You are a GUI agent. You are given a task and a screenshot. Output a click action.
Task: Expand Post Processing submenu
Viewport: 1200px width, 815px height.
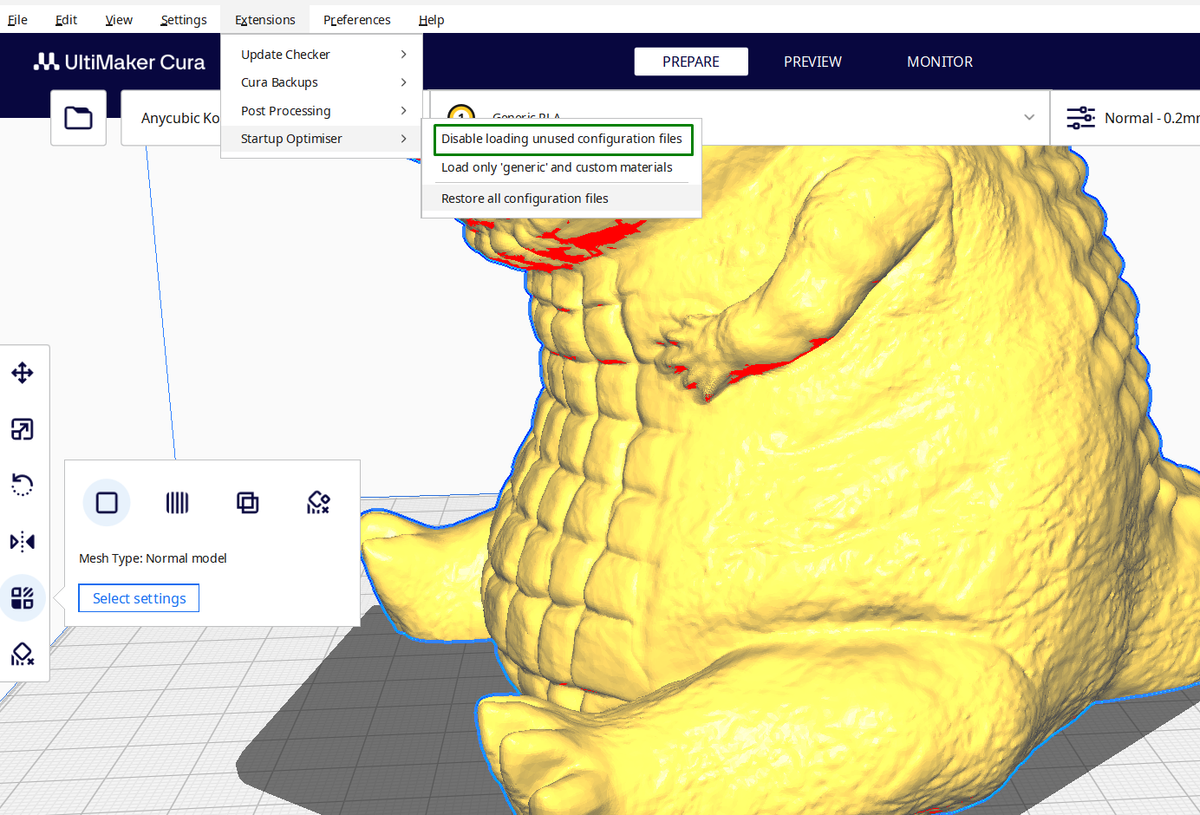[x=321, y=111]
